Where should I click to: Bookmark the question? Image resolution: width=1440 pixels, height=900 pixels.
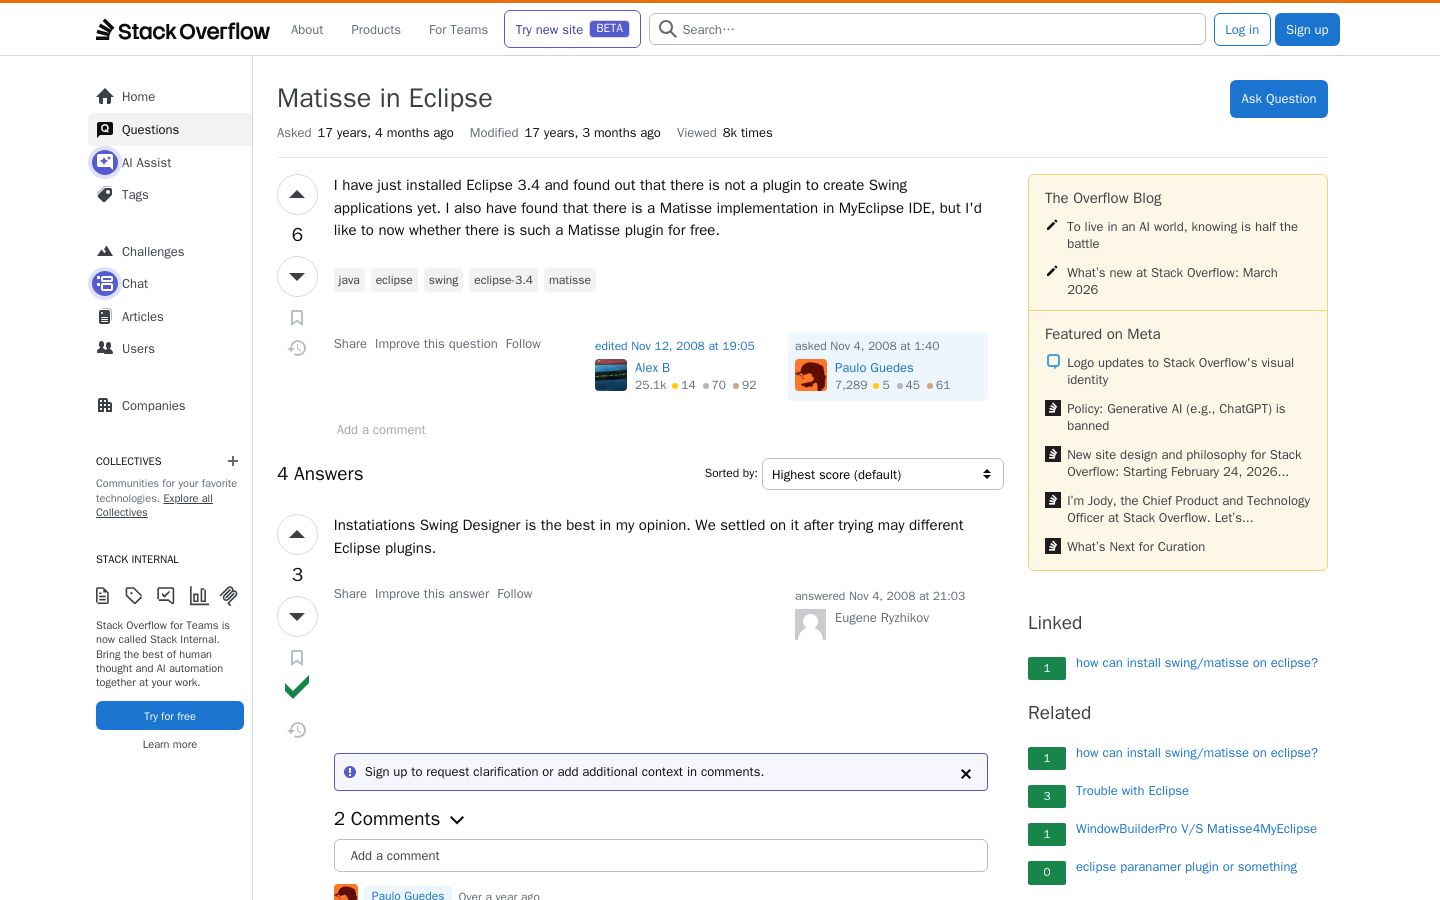pyautogui.click(x=297, y=318)
